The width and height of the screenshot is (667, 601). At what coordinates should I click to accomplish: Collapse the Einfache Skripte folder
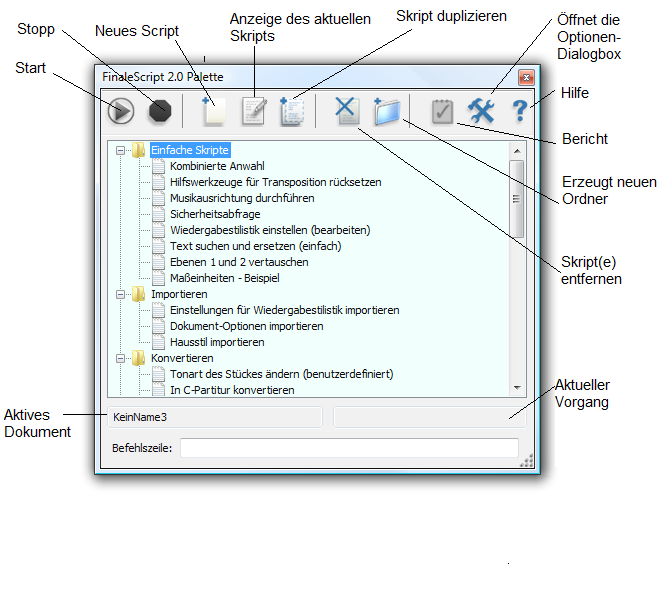[x=120, y=150]
